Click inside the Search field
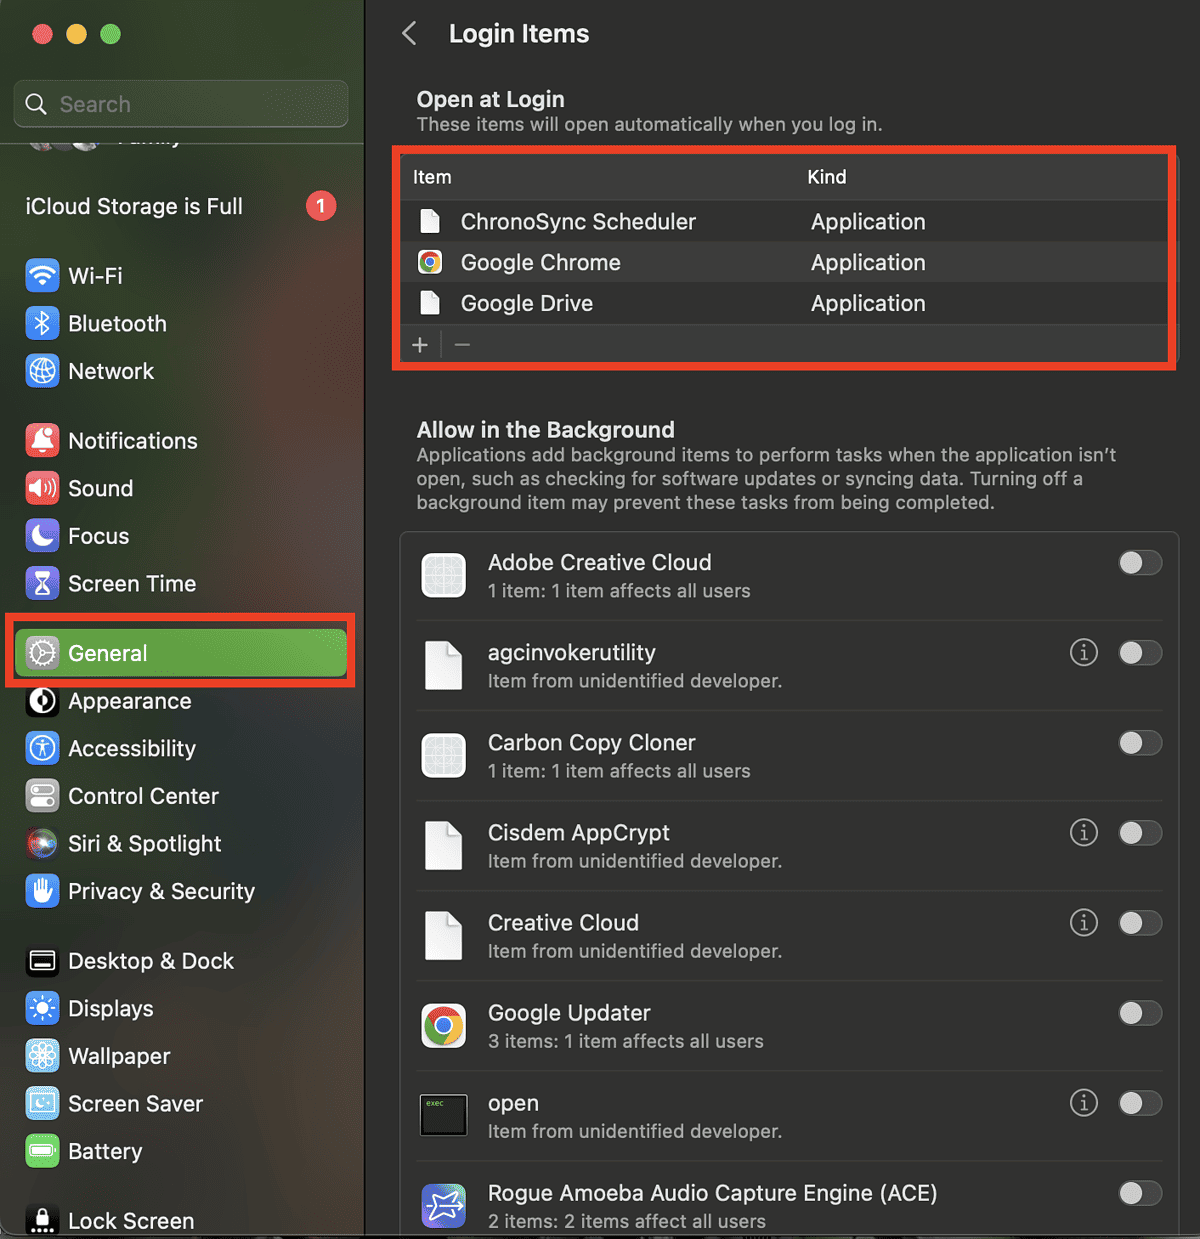This screenshot has height=1239, width=1200. [180, 104]
